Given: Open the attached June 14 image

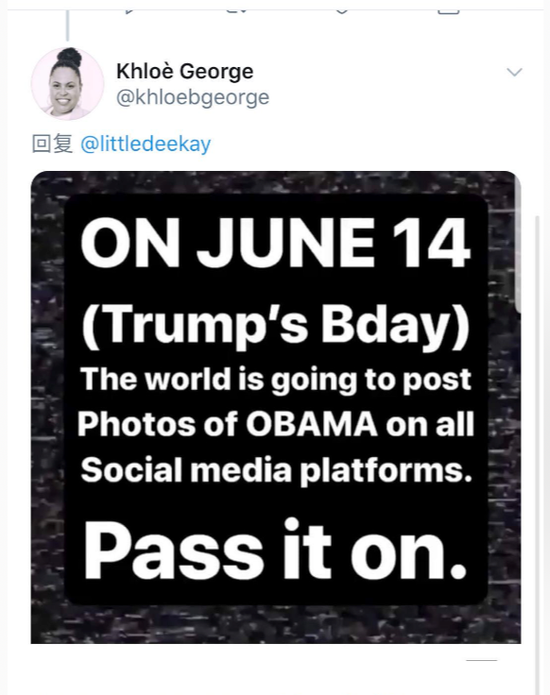Looking at the screenshot, I should [x=276, y=407].
